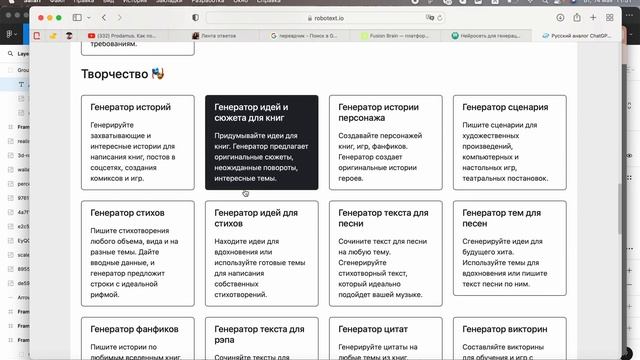Open the yellow pinned tab

53,36
